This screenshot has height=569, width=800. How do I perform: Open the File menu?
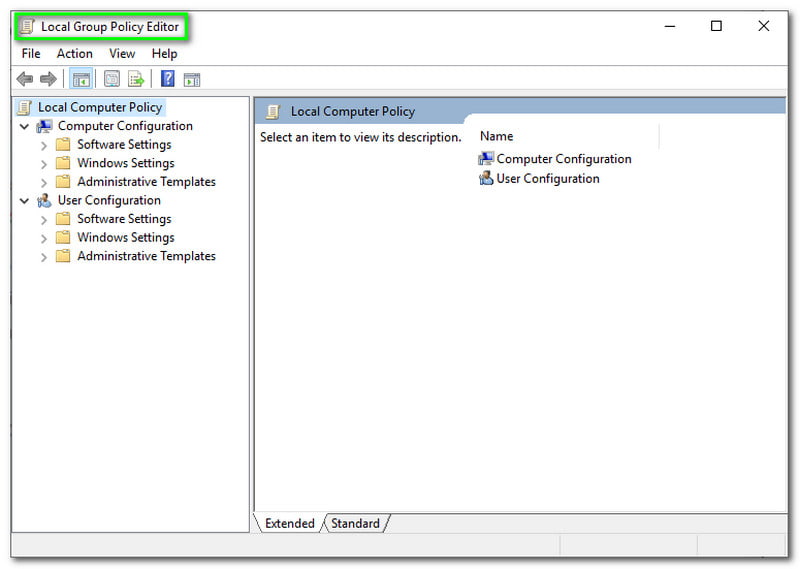pyautogui.click(x=31, y=54)
